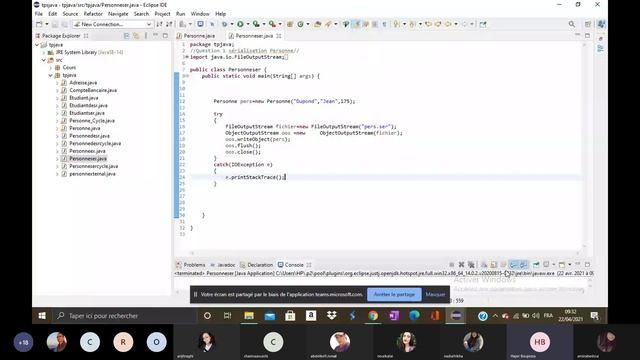Click the green Run button in toolbar
Image resolution: width=640 pixels, height=360 pixels.
click(x=240, y=24)
